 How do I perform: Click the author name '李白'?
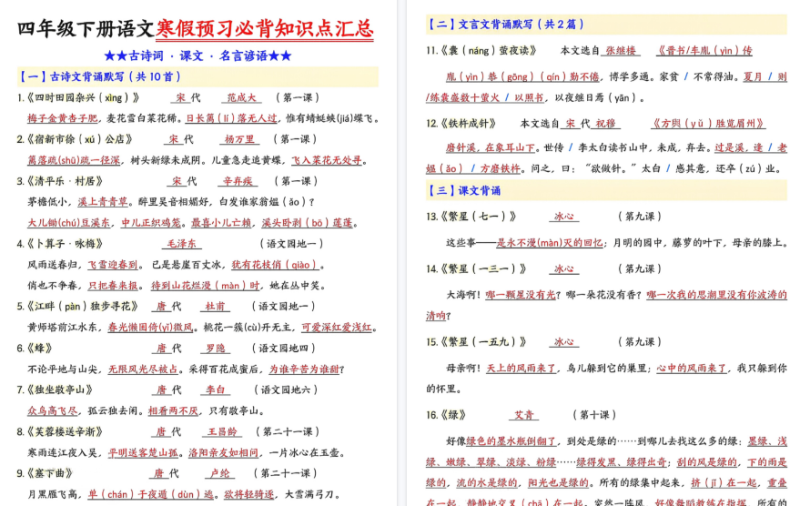coord(215,390)
